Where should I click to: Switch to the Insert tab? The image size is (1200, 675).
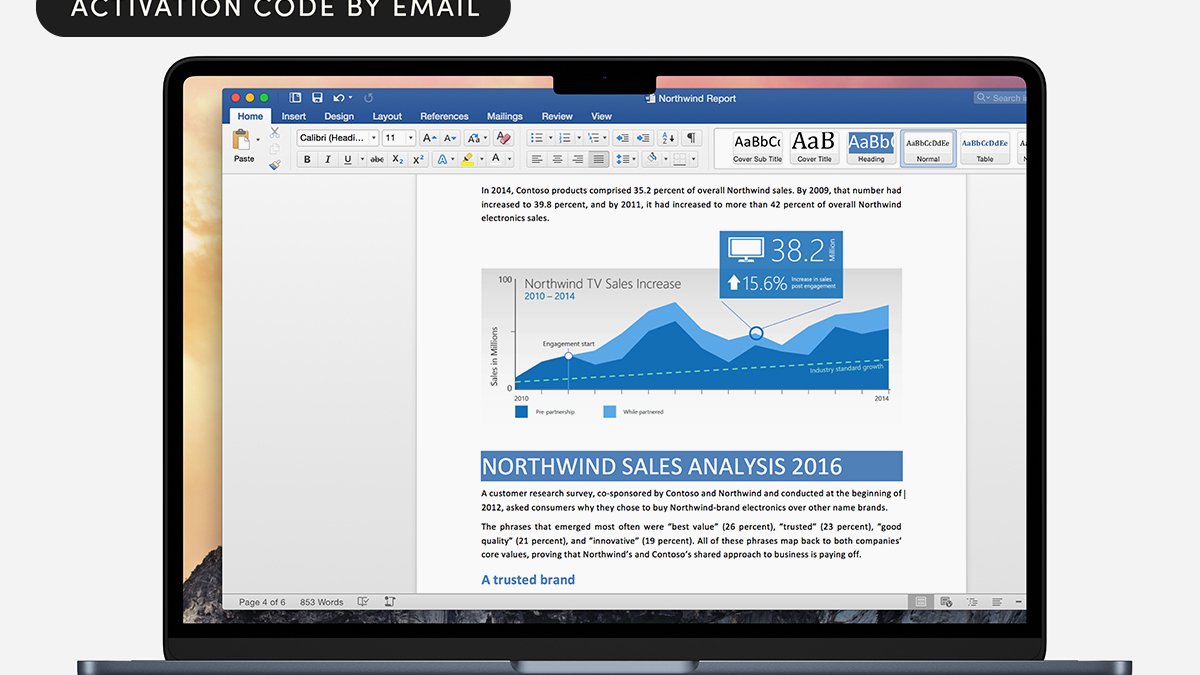pyautogui.click(x=294, y=117)
